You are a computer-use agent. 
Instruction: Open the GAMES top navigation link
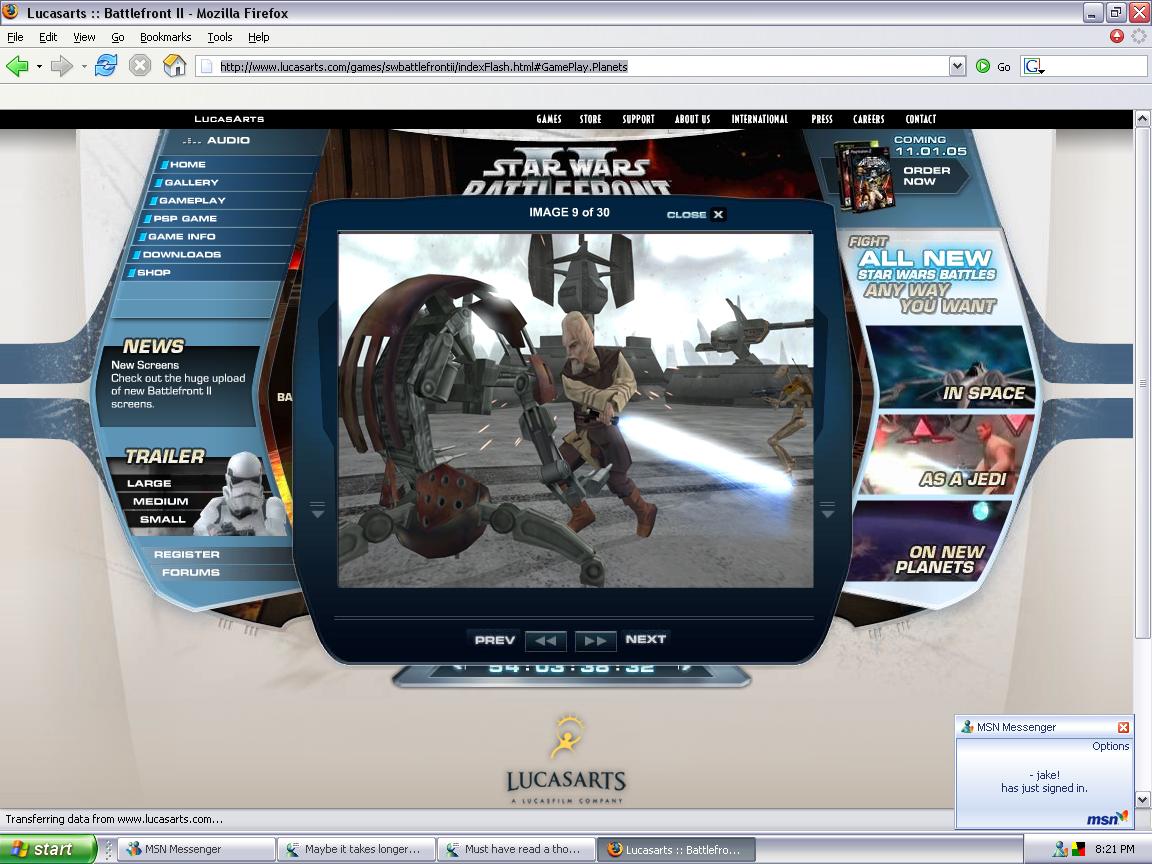pos(549,119)
